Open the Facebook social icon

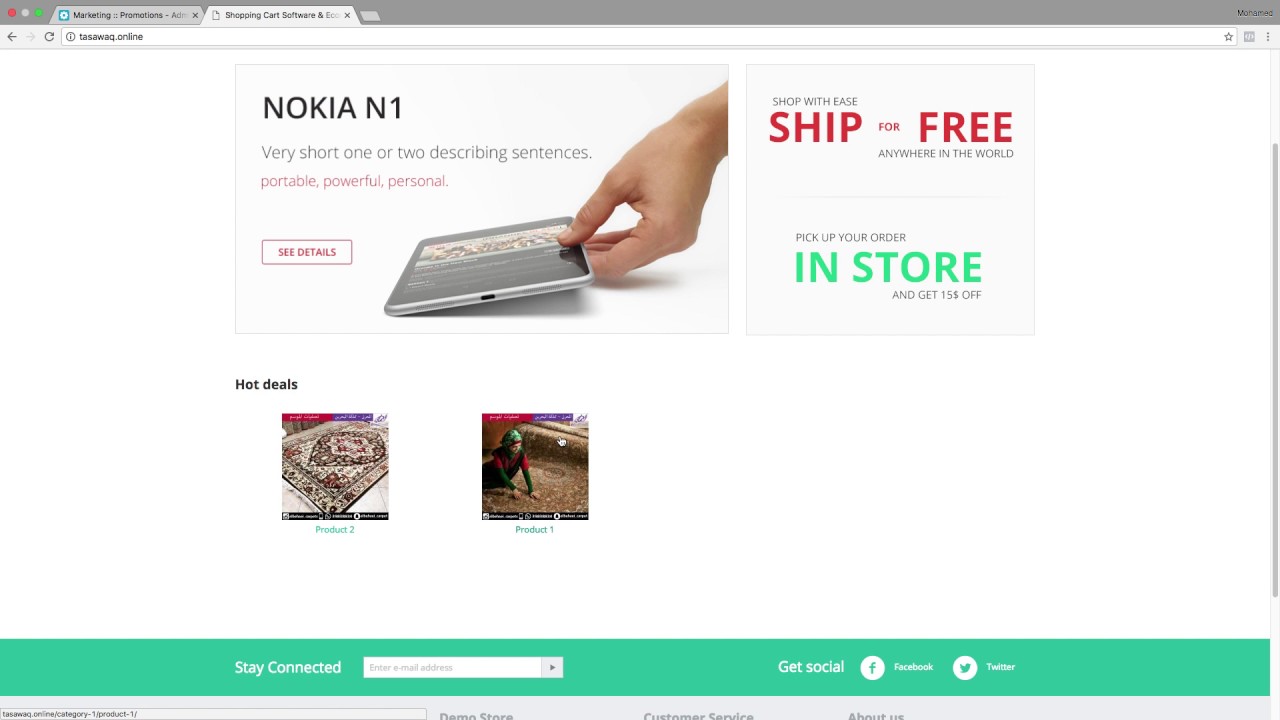pyautogui.click(x=872, y=667)
